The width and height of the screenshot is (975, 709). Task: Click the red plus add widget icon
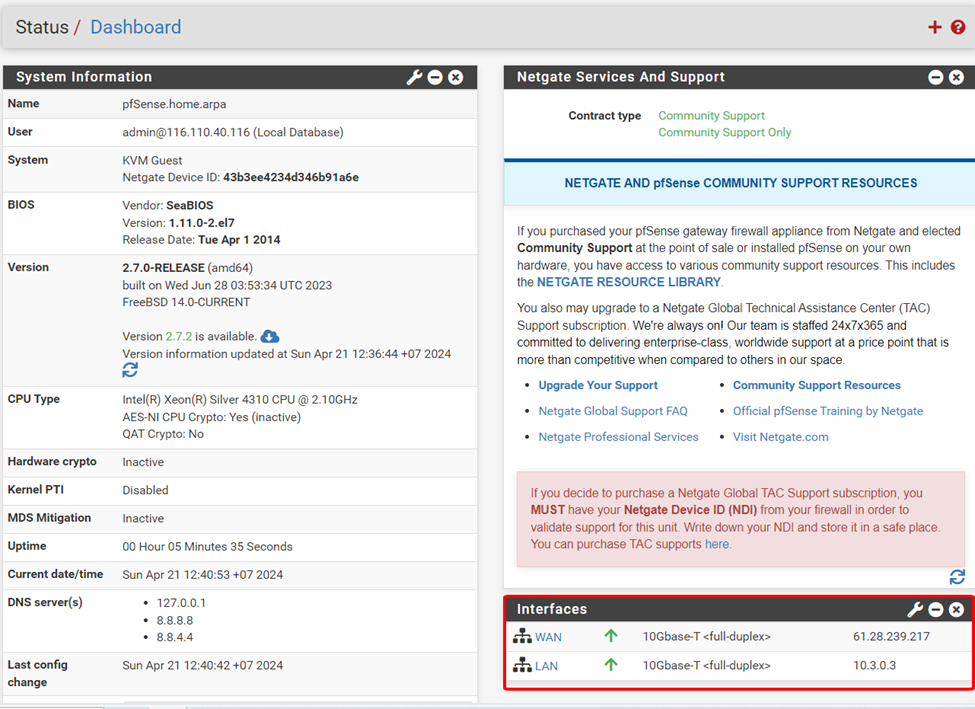pyautogui.click(x=934, y=27)
